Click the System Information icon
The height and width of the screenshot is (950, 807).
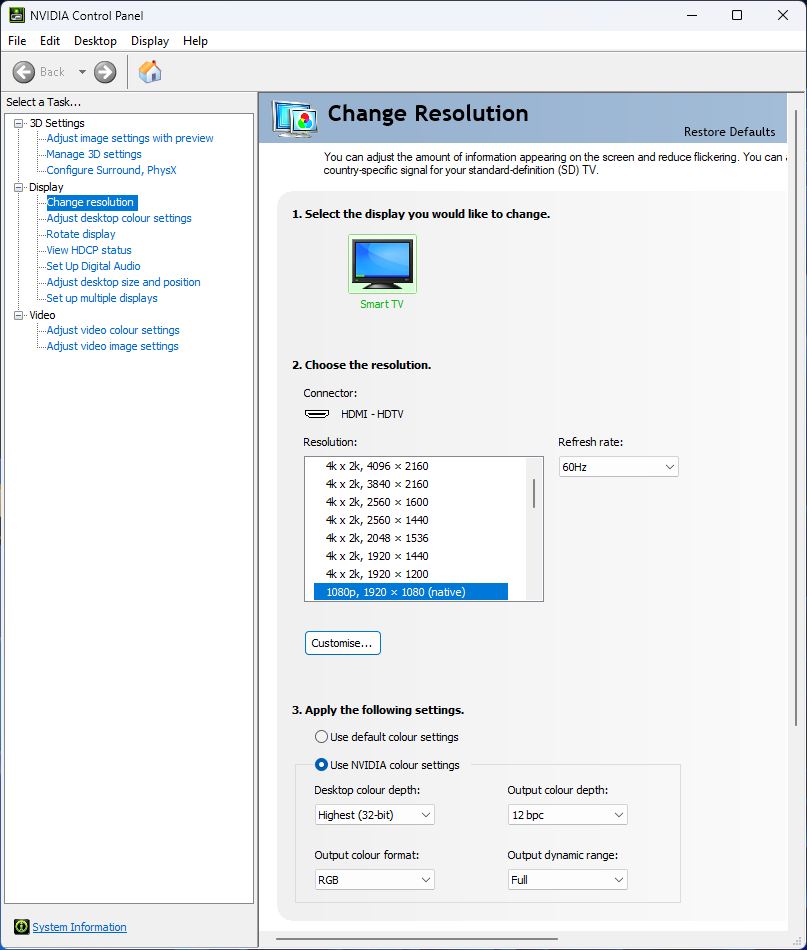pos(21,926)
